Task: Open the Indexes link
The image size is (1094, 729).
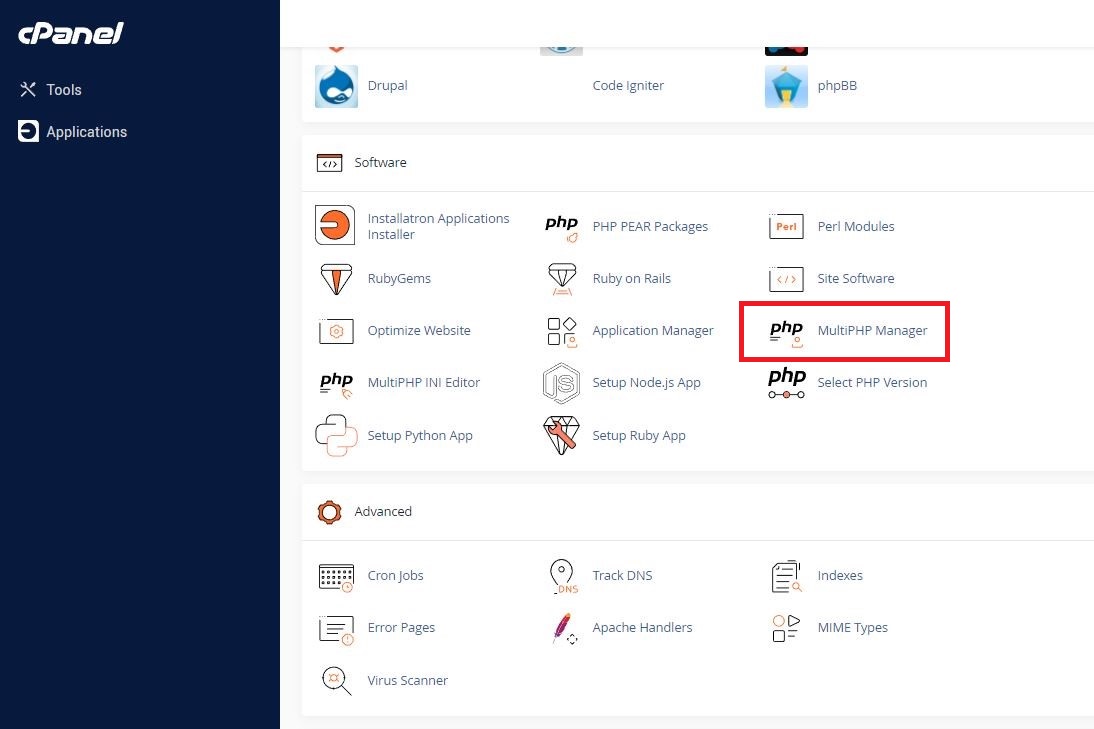Action: (x=840, y=576)
